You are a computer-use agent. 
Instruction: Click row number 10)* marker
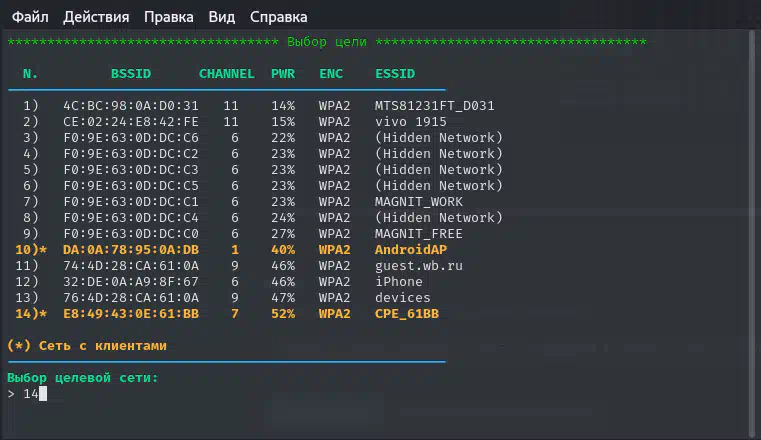pos(31,250)
